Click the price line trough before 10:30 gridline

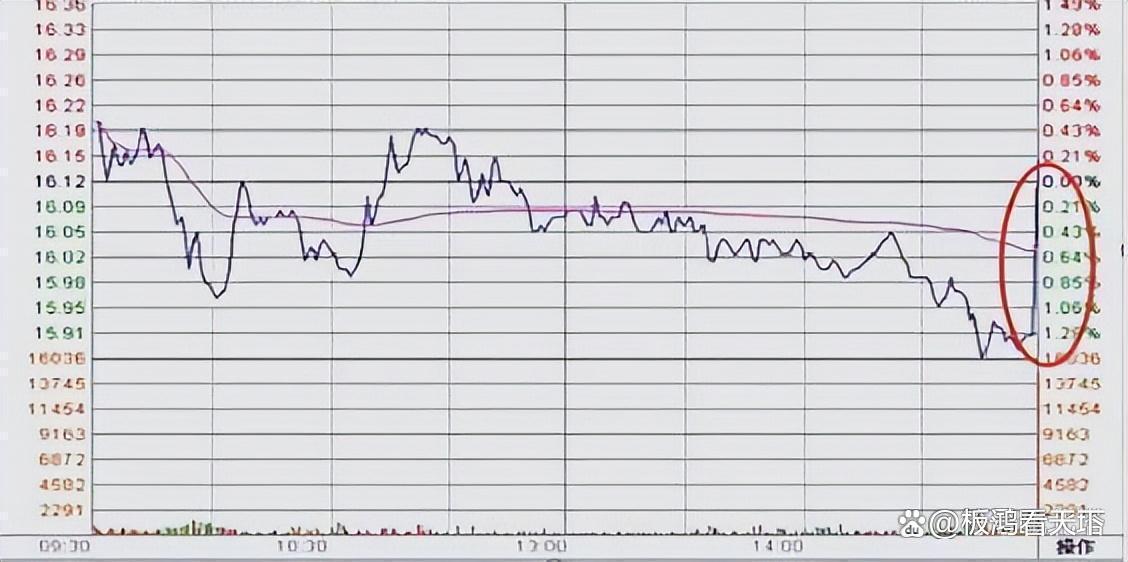217,296
